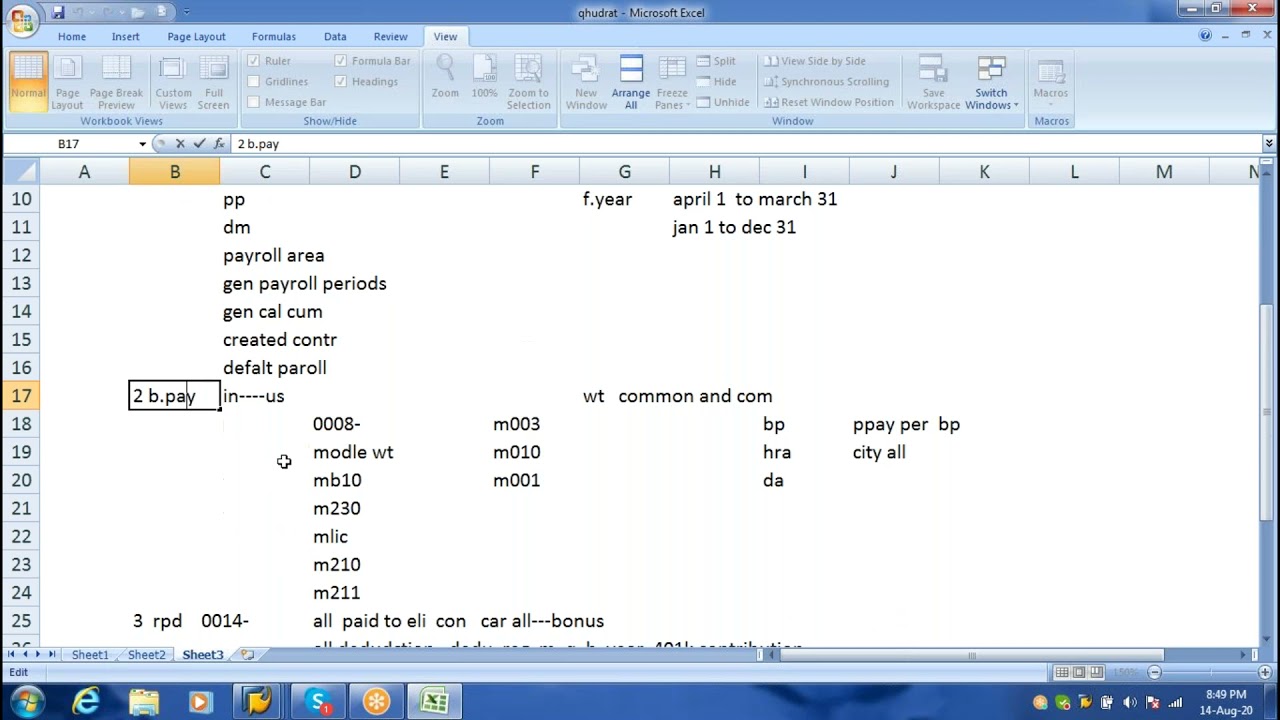Viewport: 1280px width, 720px height.
Task: Click the Office button
Action: pos(22,19)
